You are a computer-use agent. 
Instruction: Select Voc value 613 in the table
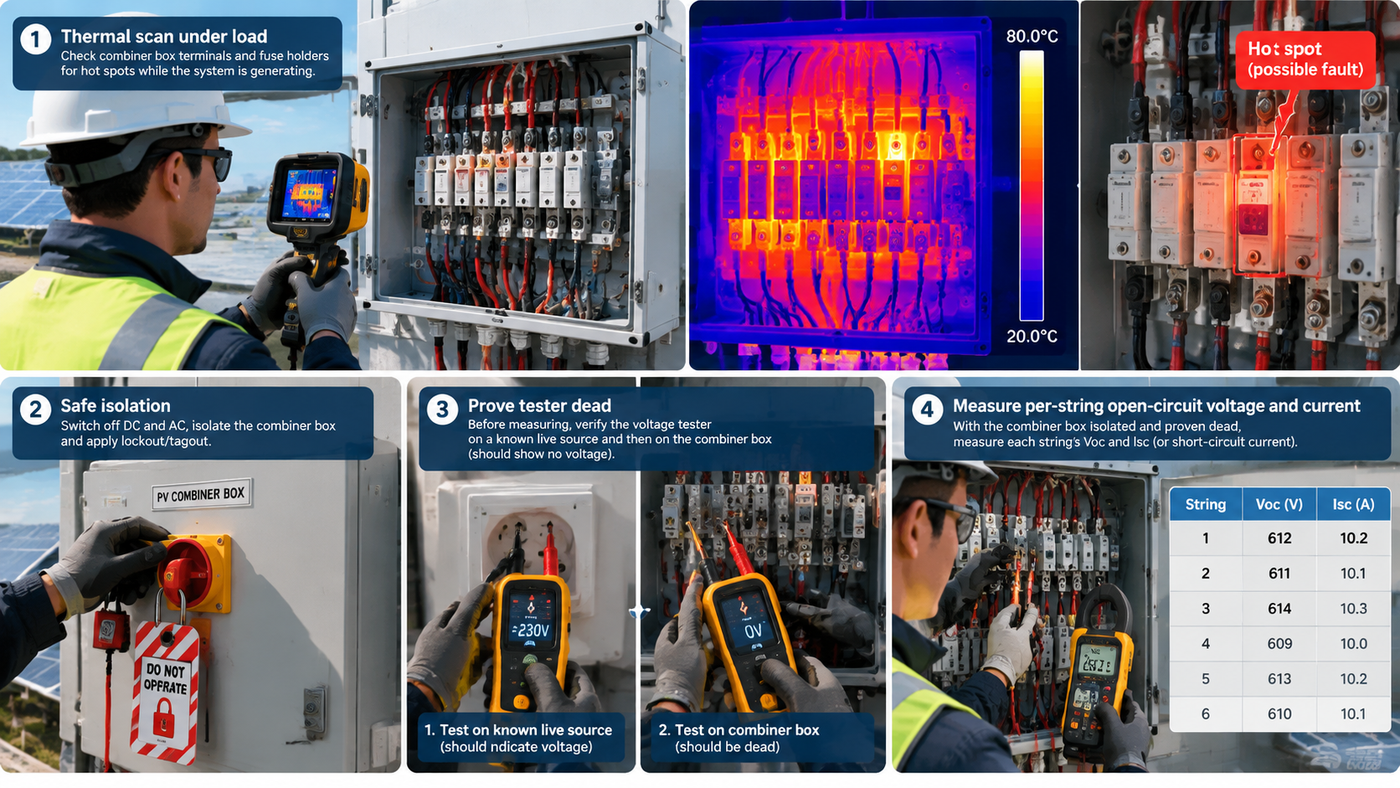(1279, 678)
